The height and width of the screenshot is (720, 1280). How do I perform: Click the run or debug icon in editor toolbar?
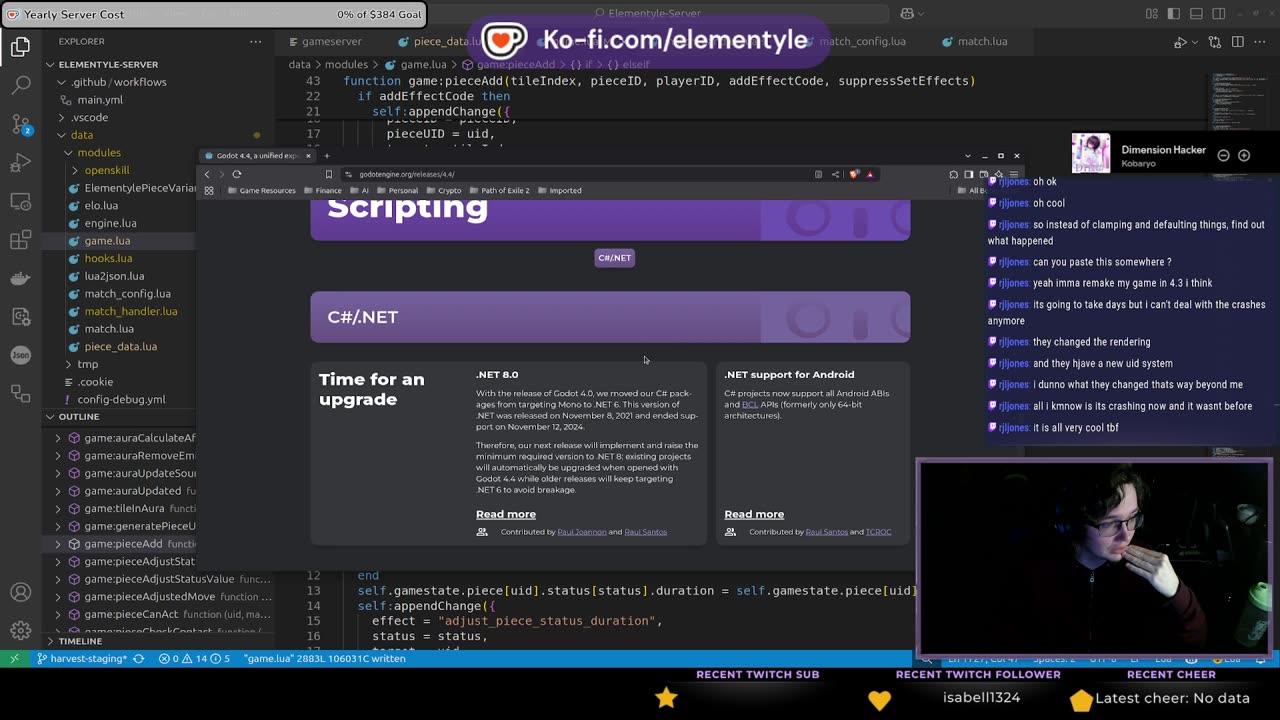(x=1181, y=42)
